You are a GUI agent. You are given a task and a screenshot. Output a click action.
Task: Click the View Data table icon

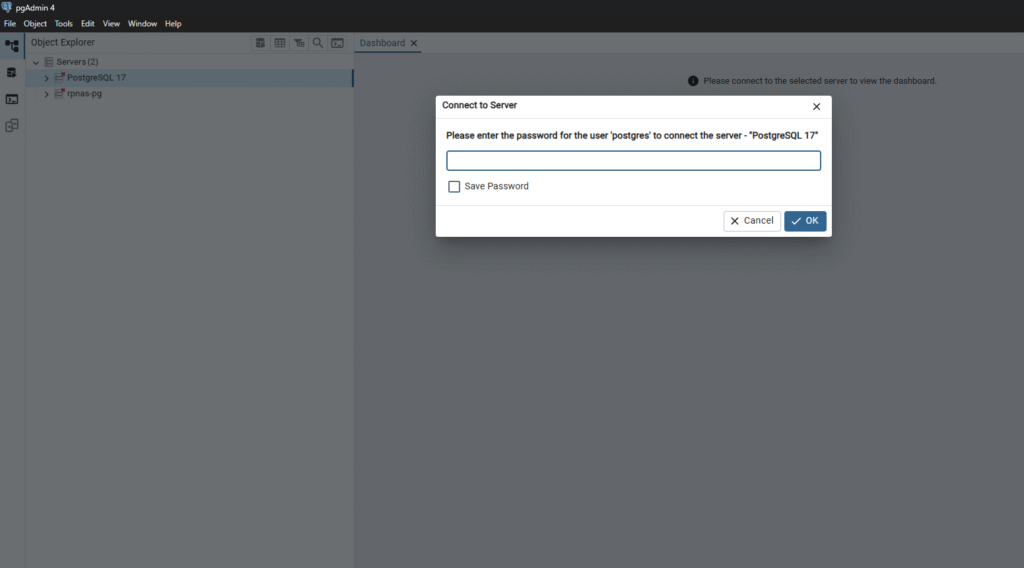coord(280,43)
